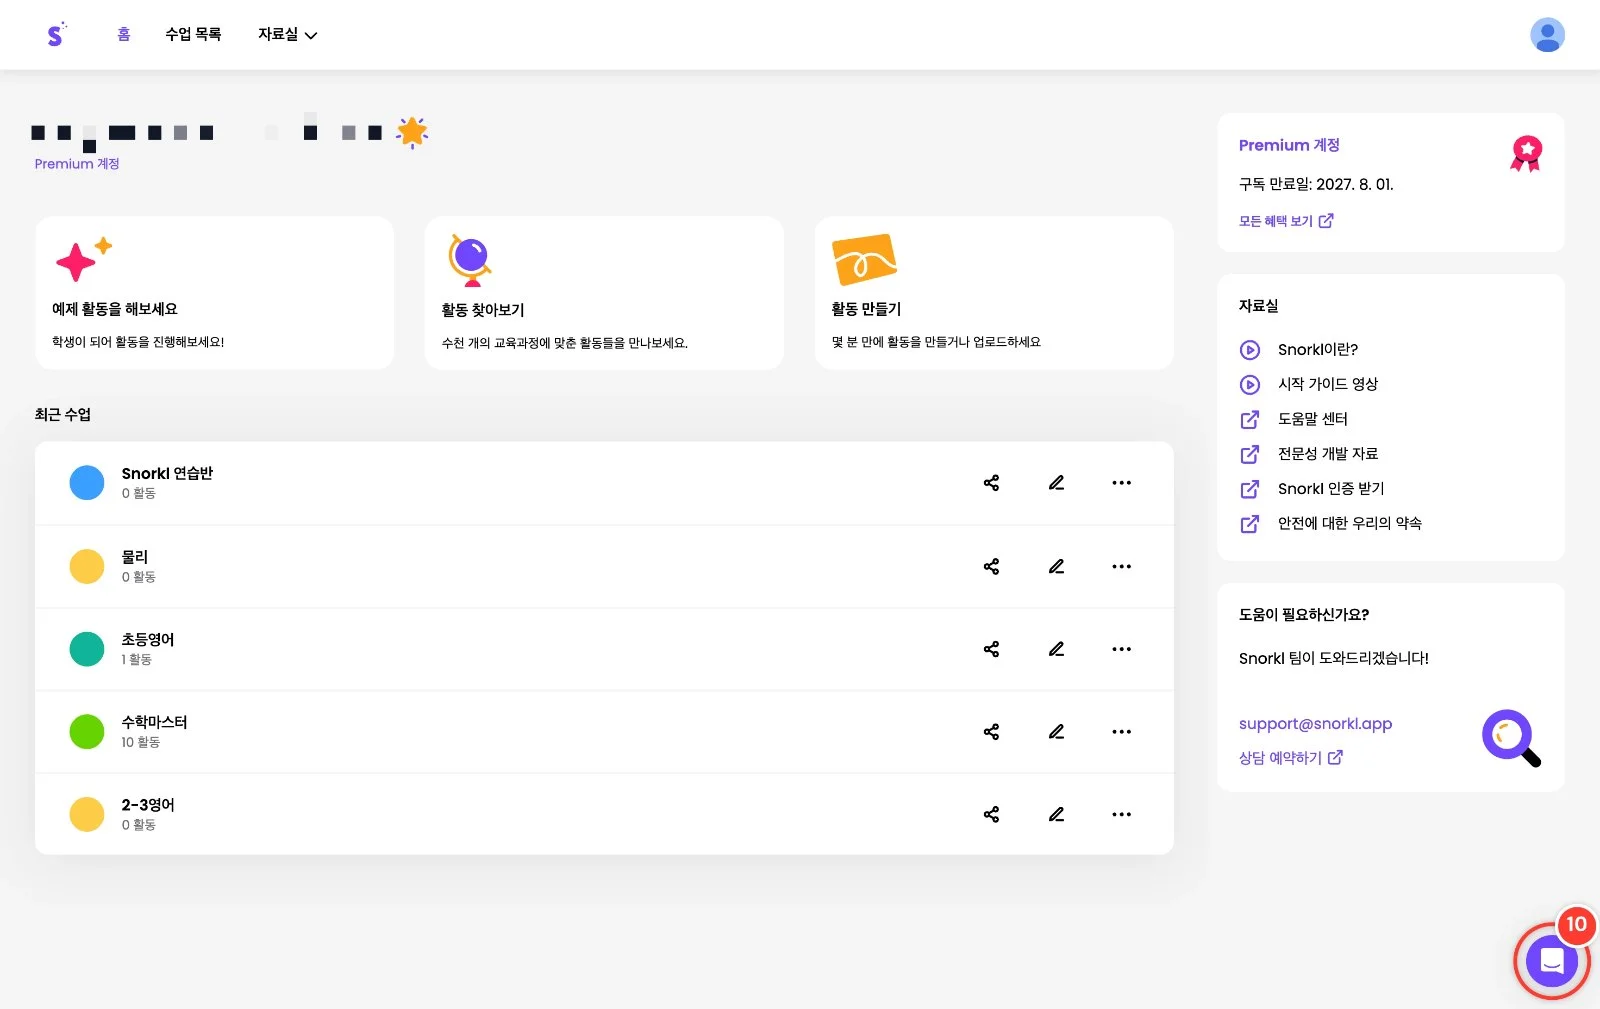The height and width of the screenshot is (1009, 1600).
Task: Share the 물리 class
Action: tap(991, 566)
